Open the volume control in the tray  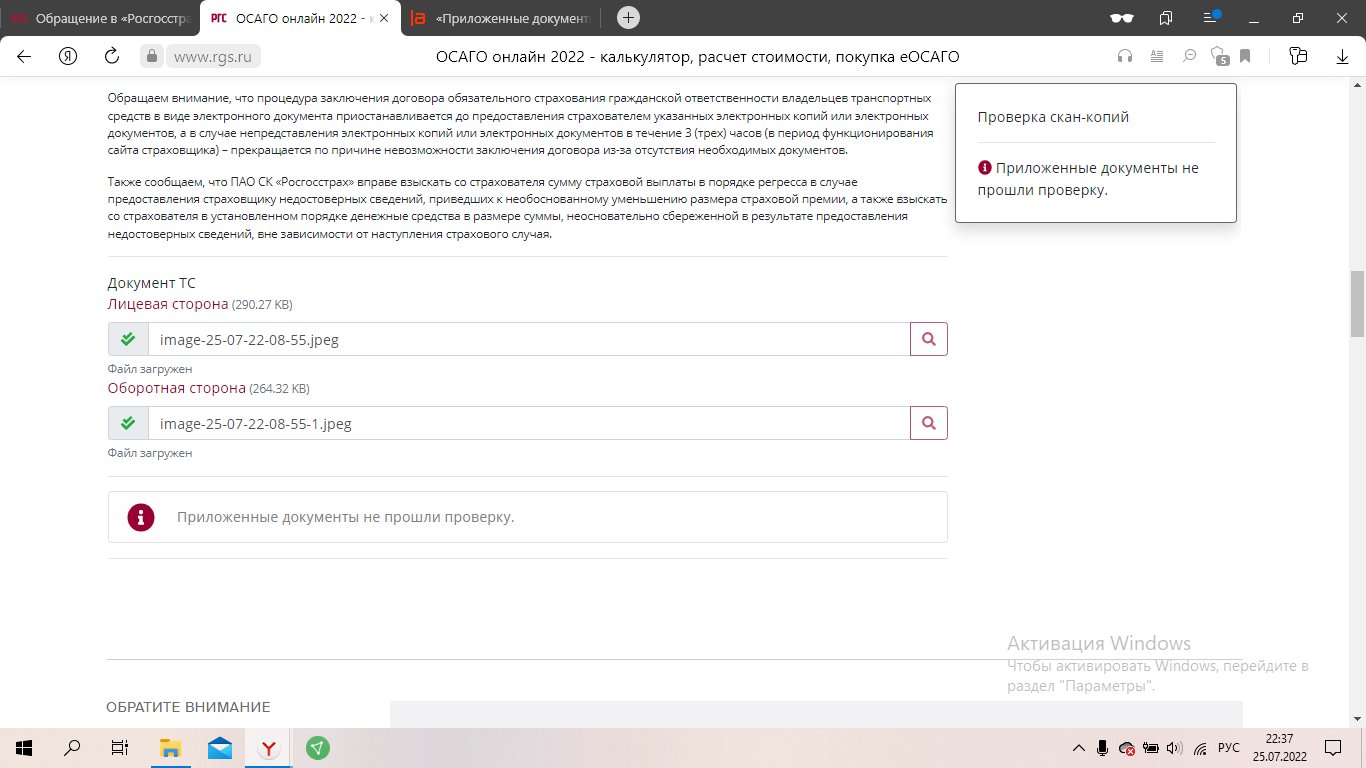(x=1175, y=747)
